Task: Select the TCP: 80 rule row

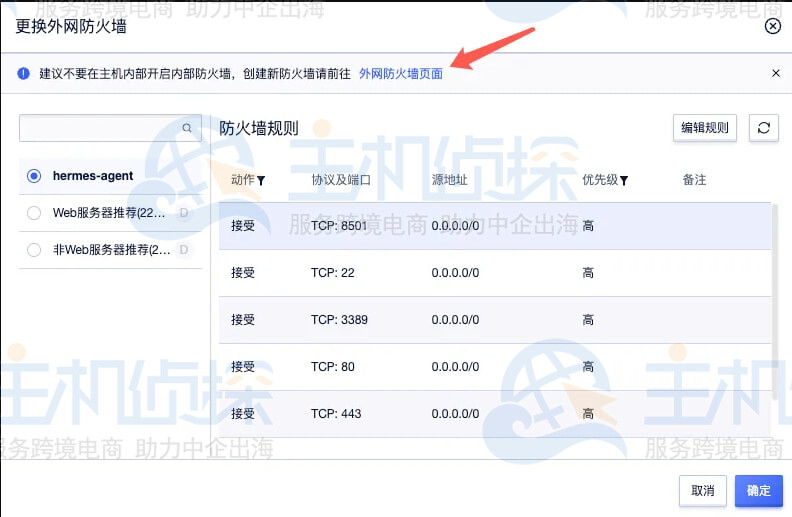Action: coord(495,367)
